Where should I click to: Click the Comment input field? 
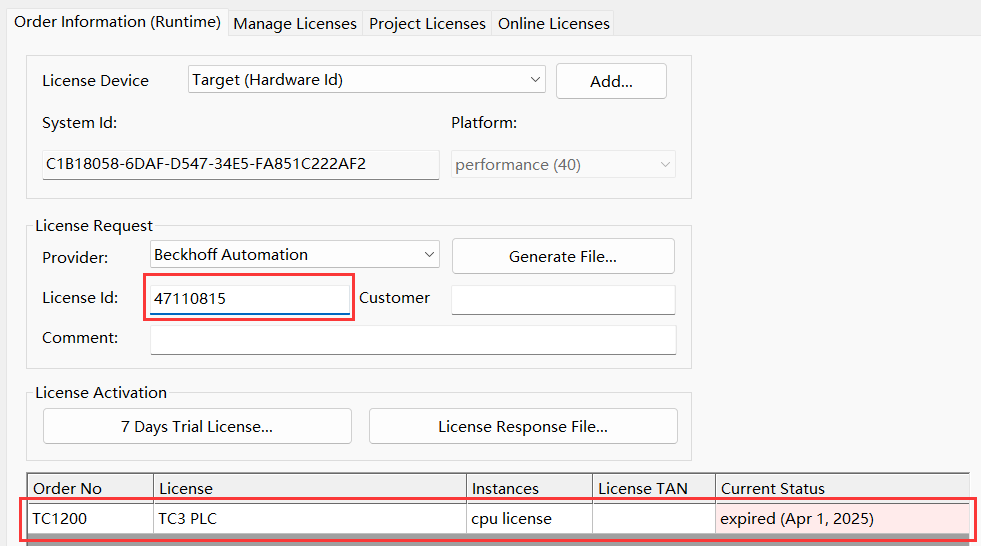(x=413, y=340)
